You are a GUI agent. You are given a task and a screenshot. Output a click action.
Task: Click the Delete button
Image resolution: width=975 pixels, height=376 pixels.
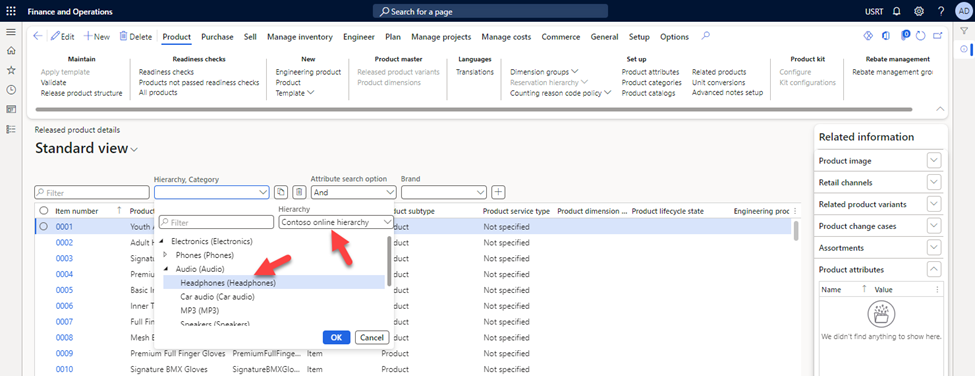click(136, 37)
